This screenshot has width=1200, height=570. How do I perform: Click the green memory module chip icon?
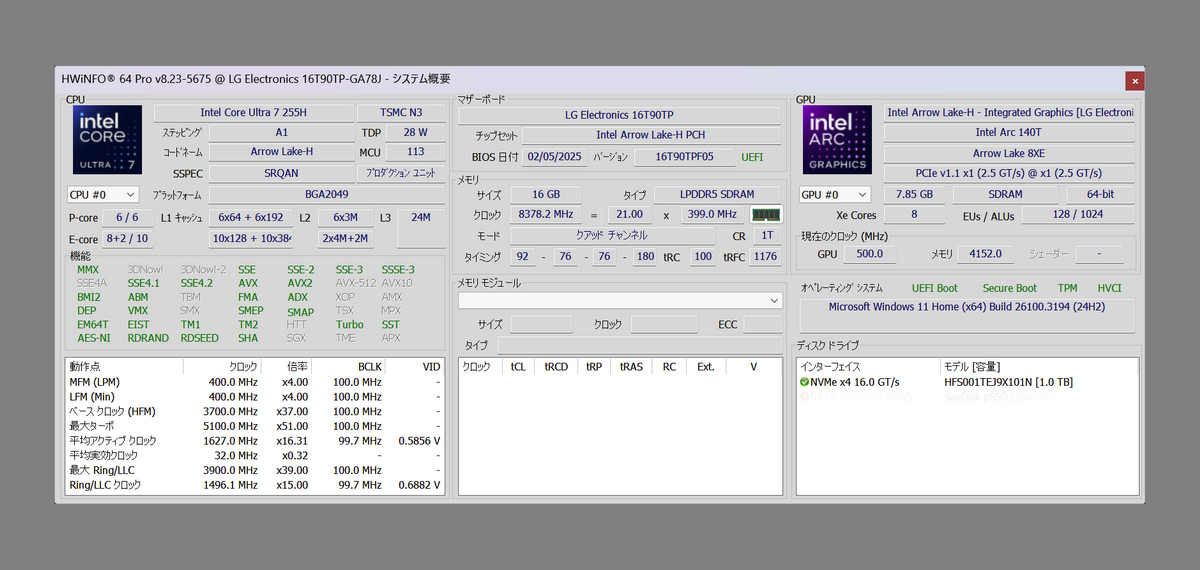tap(766, 214)
